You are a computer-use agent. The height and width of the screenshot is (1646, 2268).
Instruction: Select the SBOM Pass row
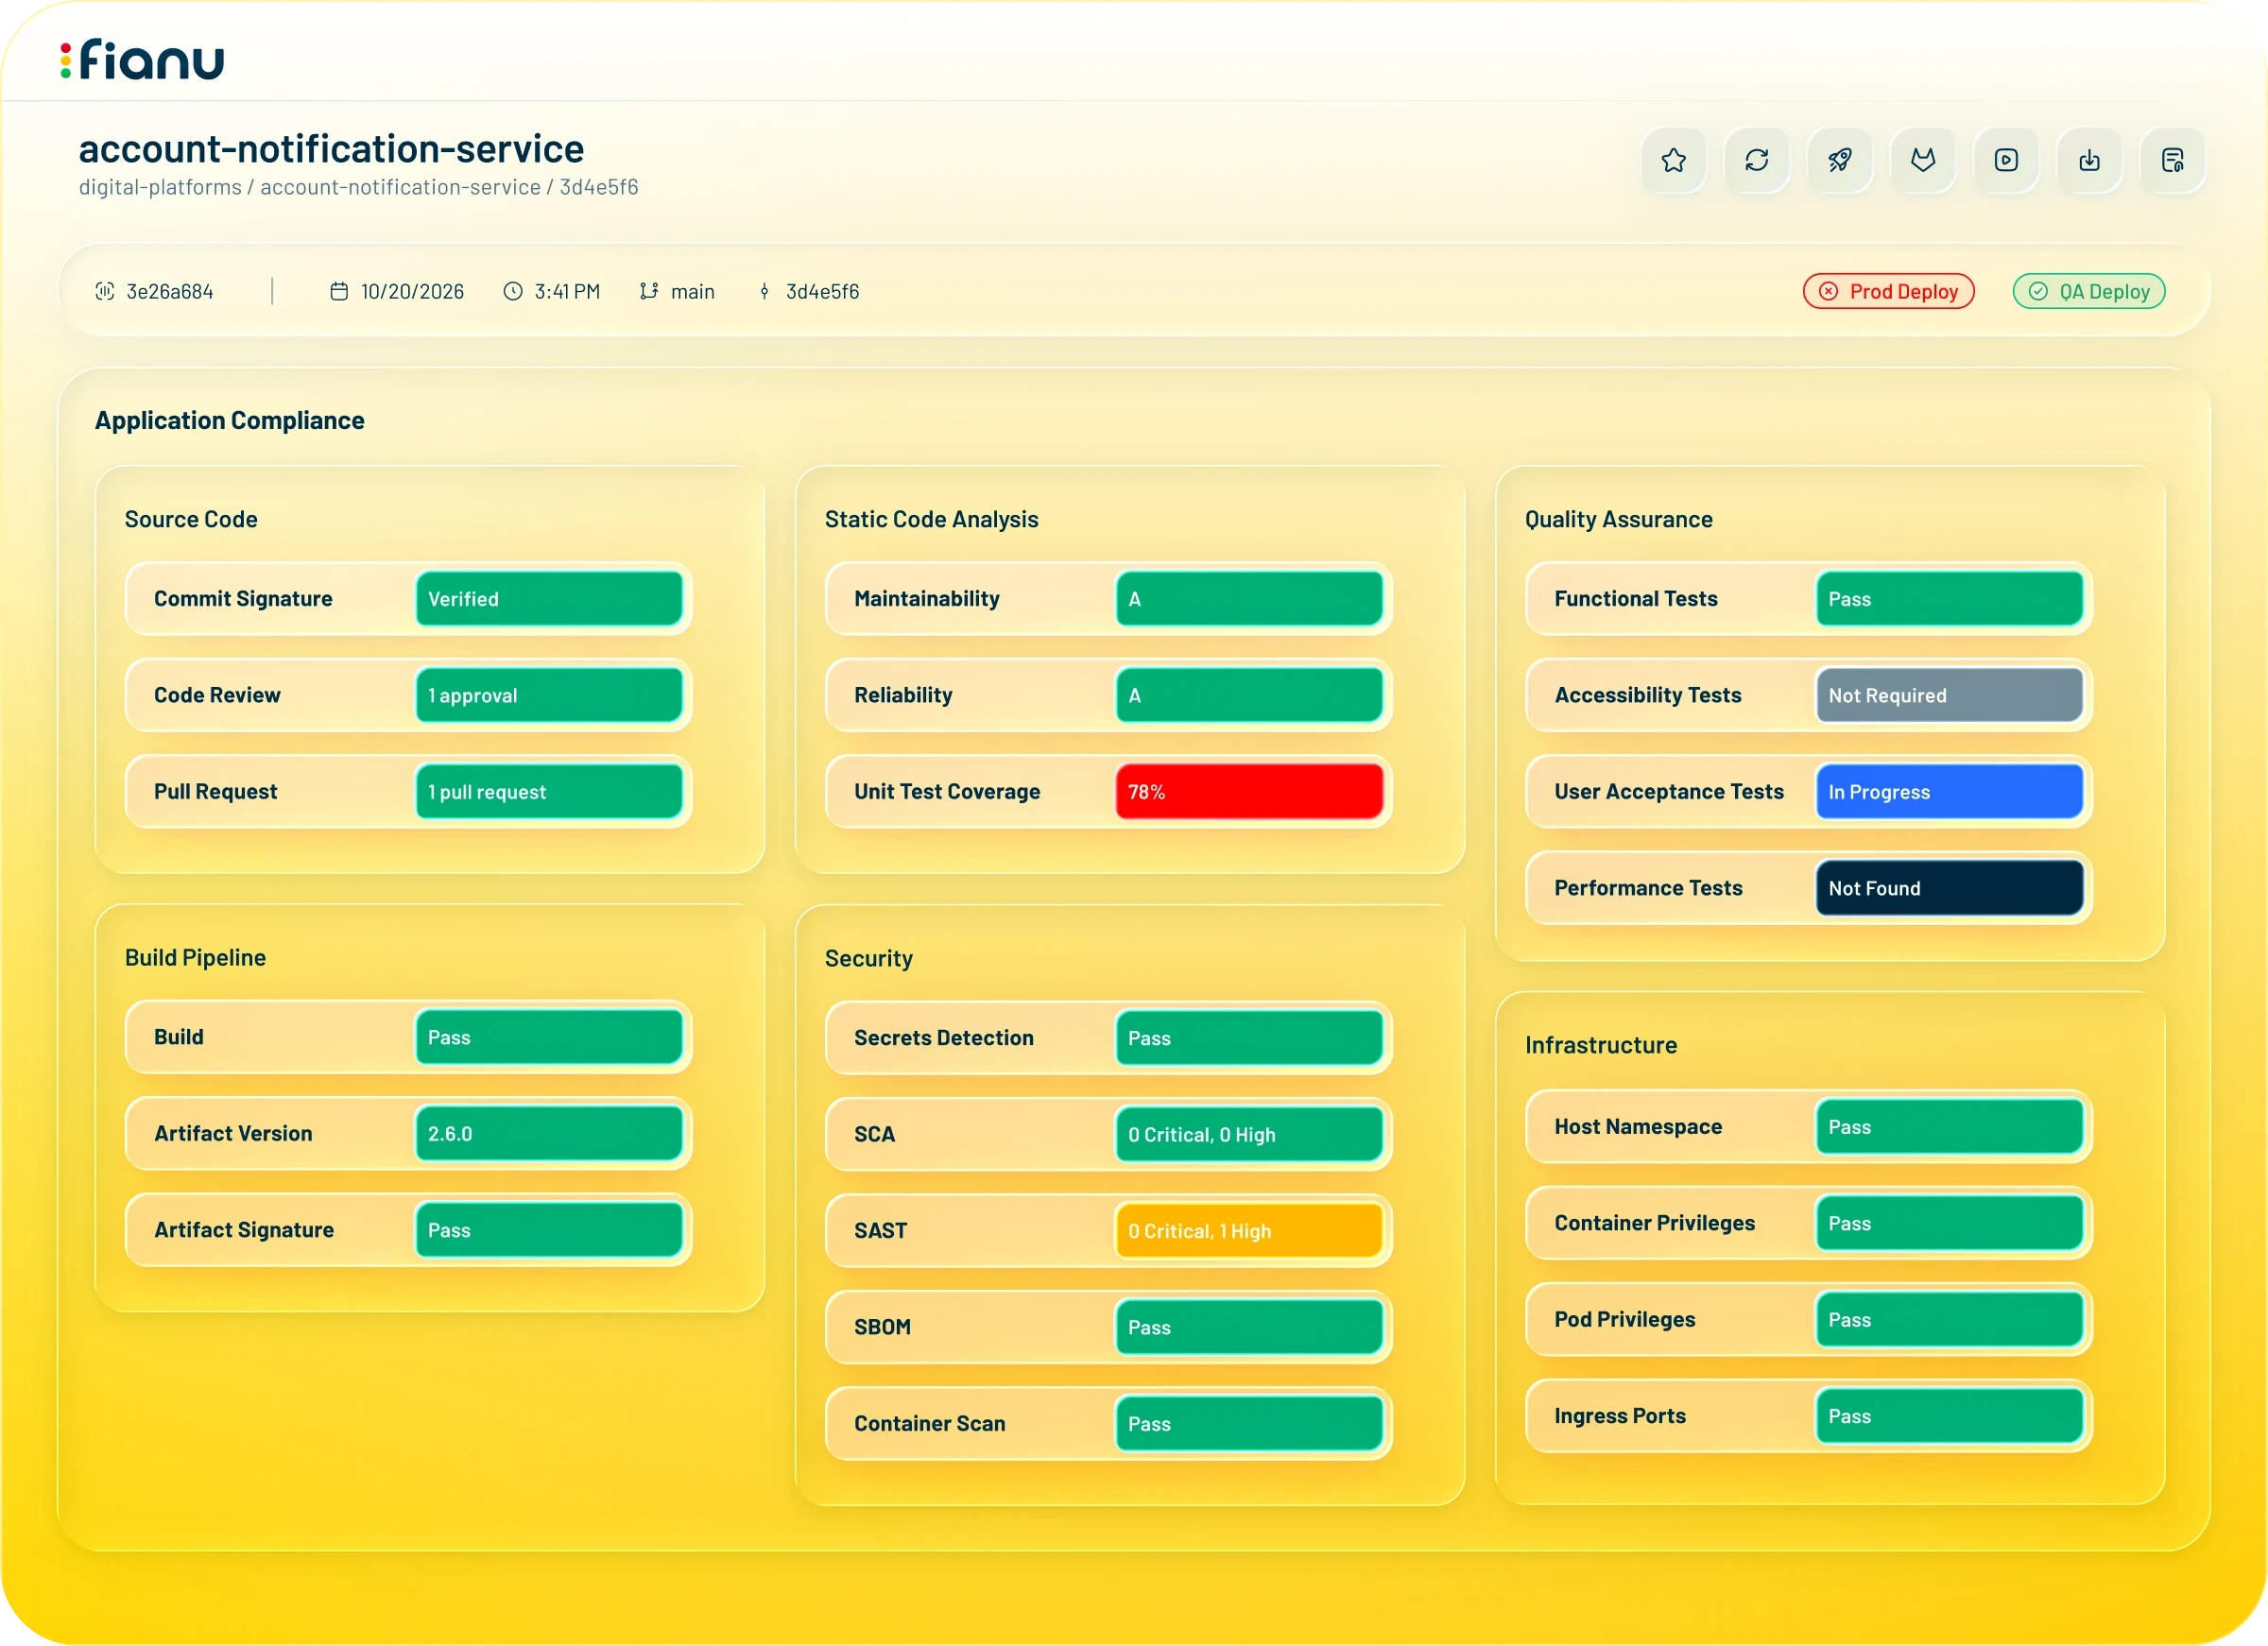coord(1108,1327)
